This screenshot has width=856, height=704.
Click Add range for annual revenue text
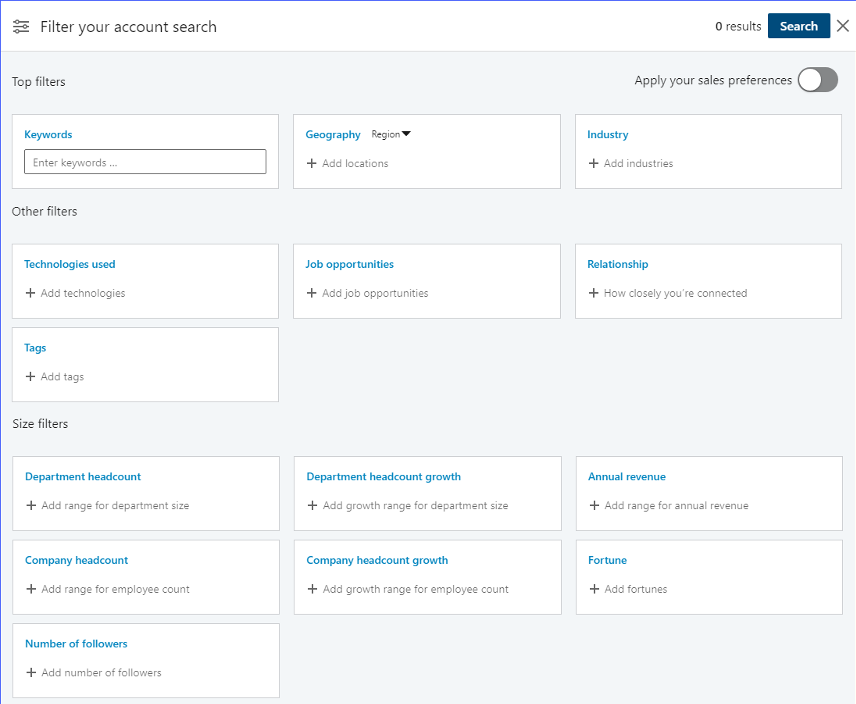pyautogui.click(x=676, y=505)
